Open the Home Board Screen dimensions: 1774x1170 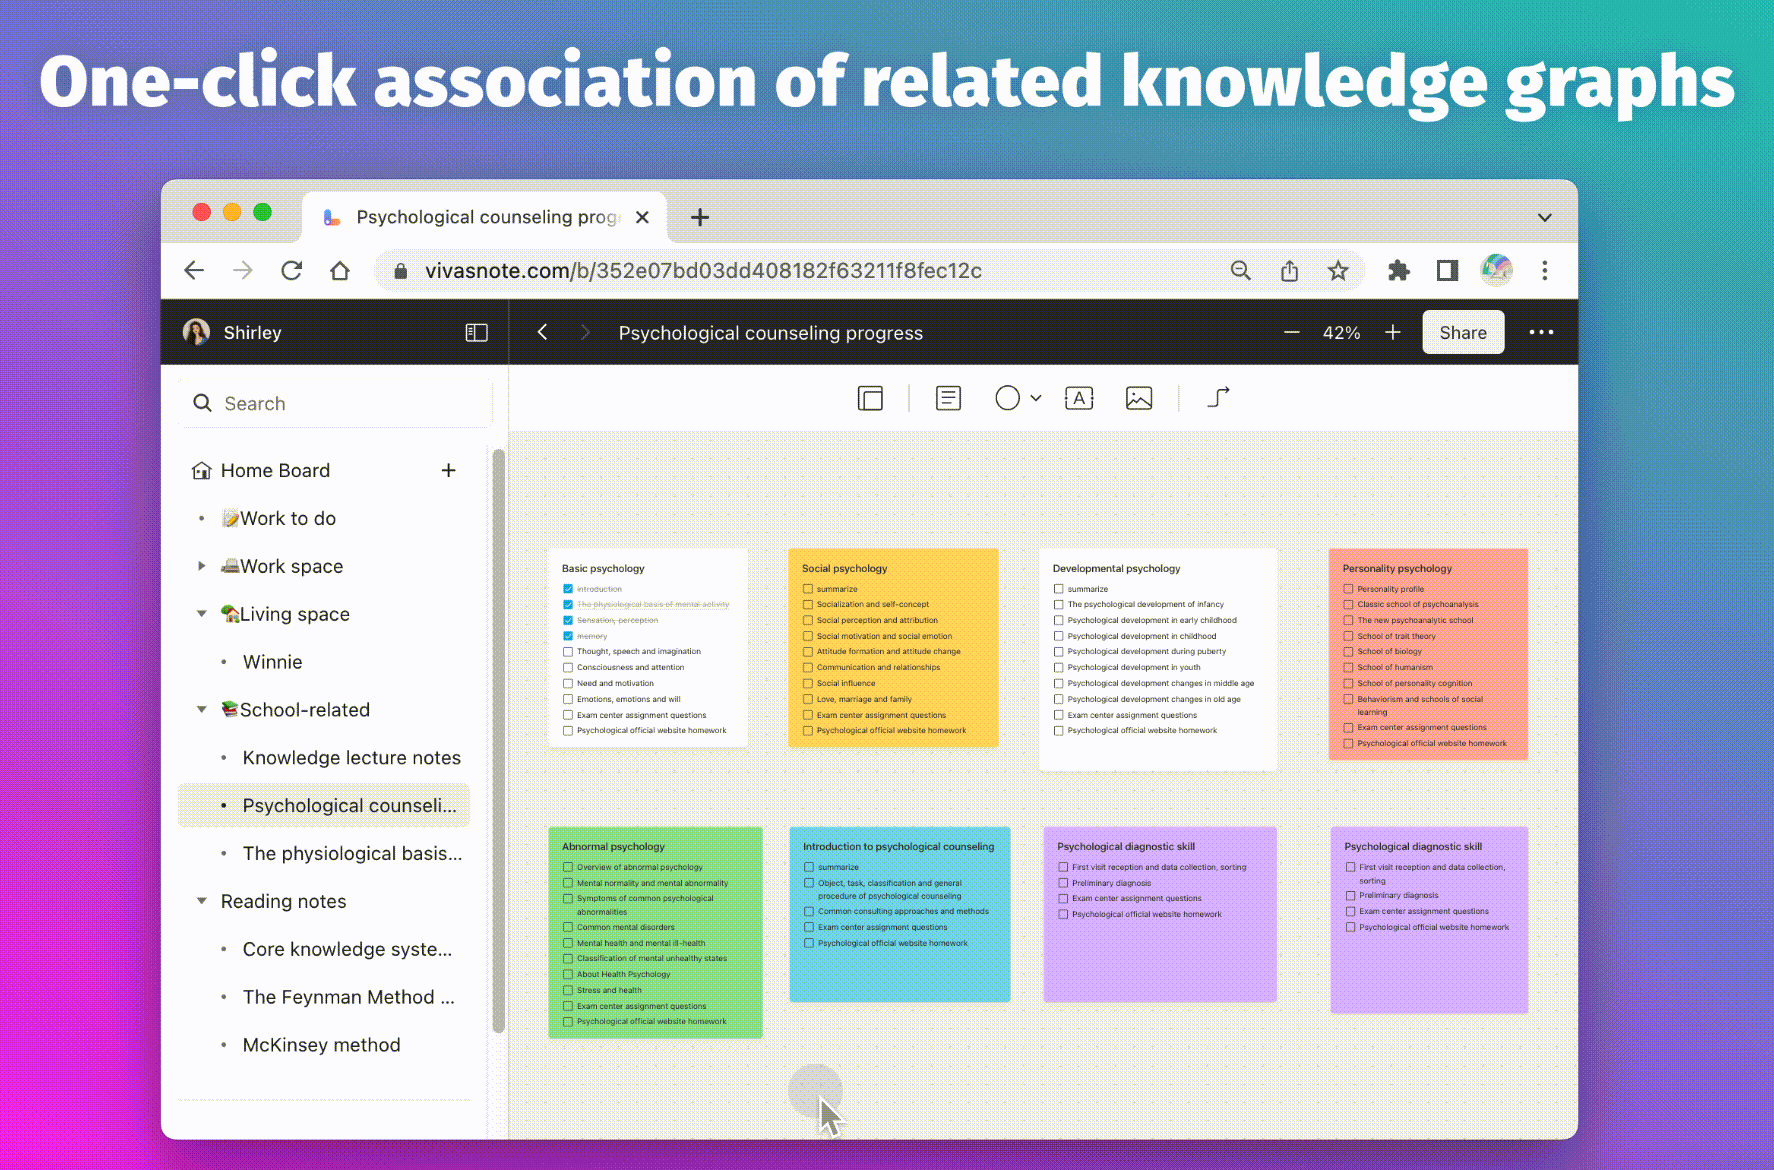click(275, 470)
